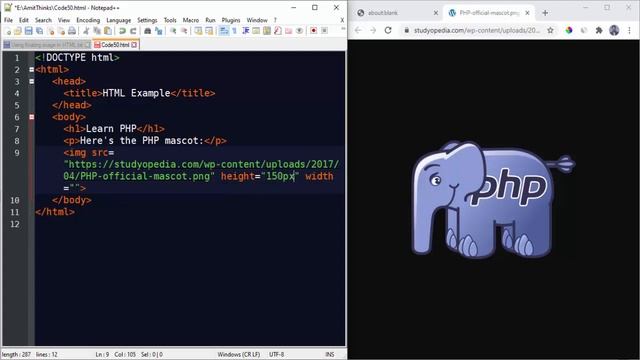Collapse the body fold marker on line 6
The width and height of the screenshot is (640, 360).
click(x=32, y=117)
